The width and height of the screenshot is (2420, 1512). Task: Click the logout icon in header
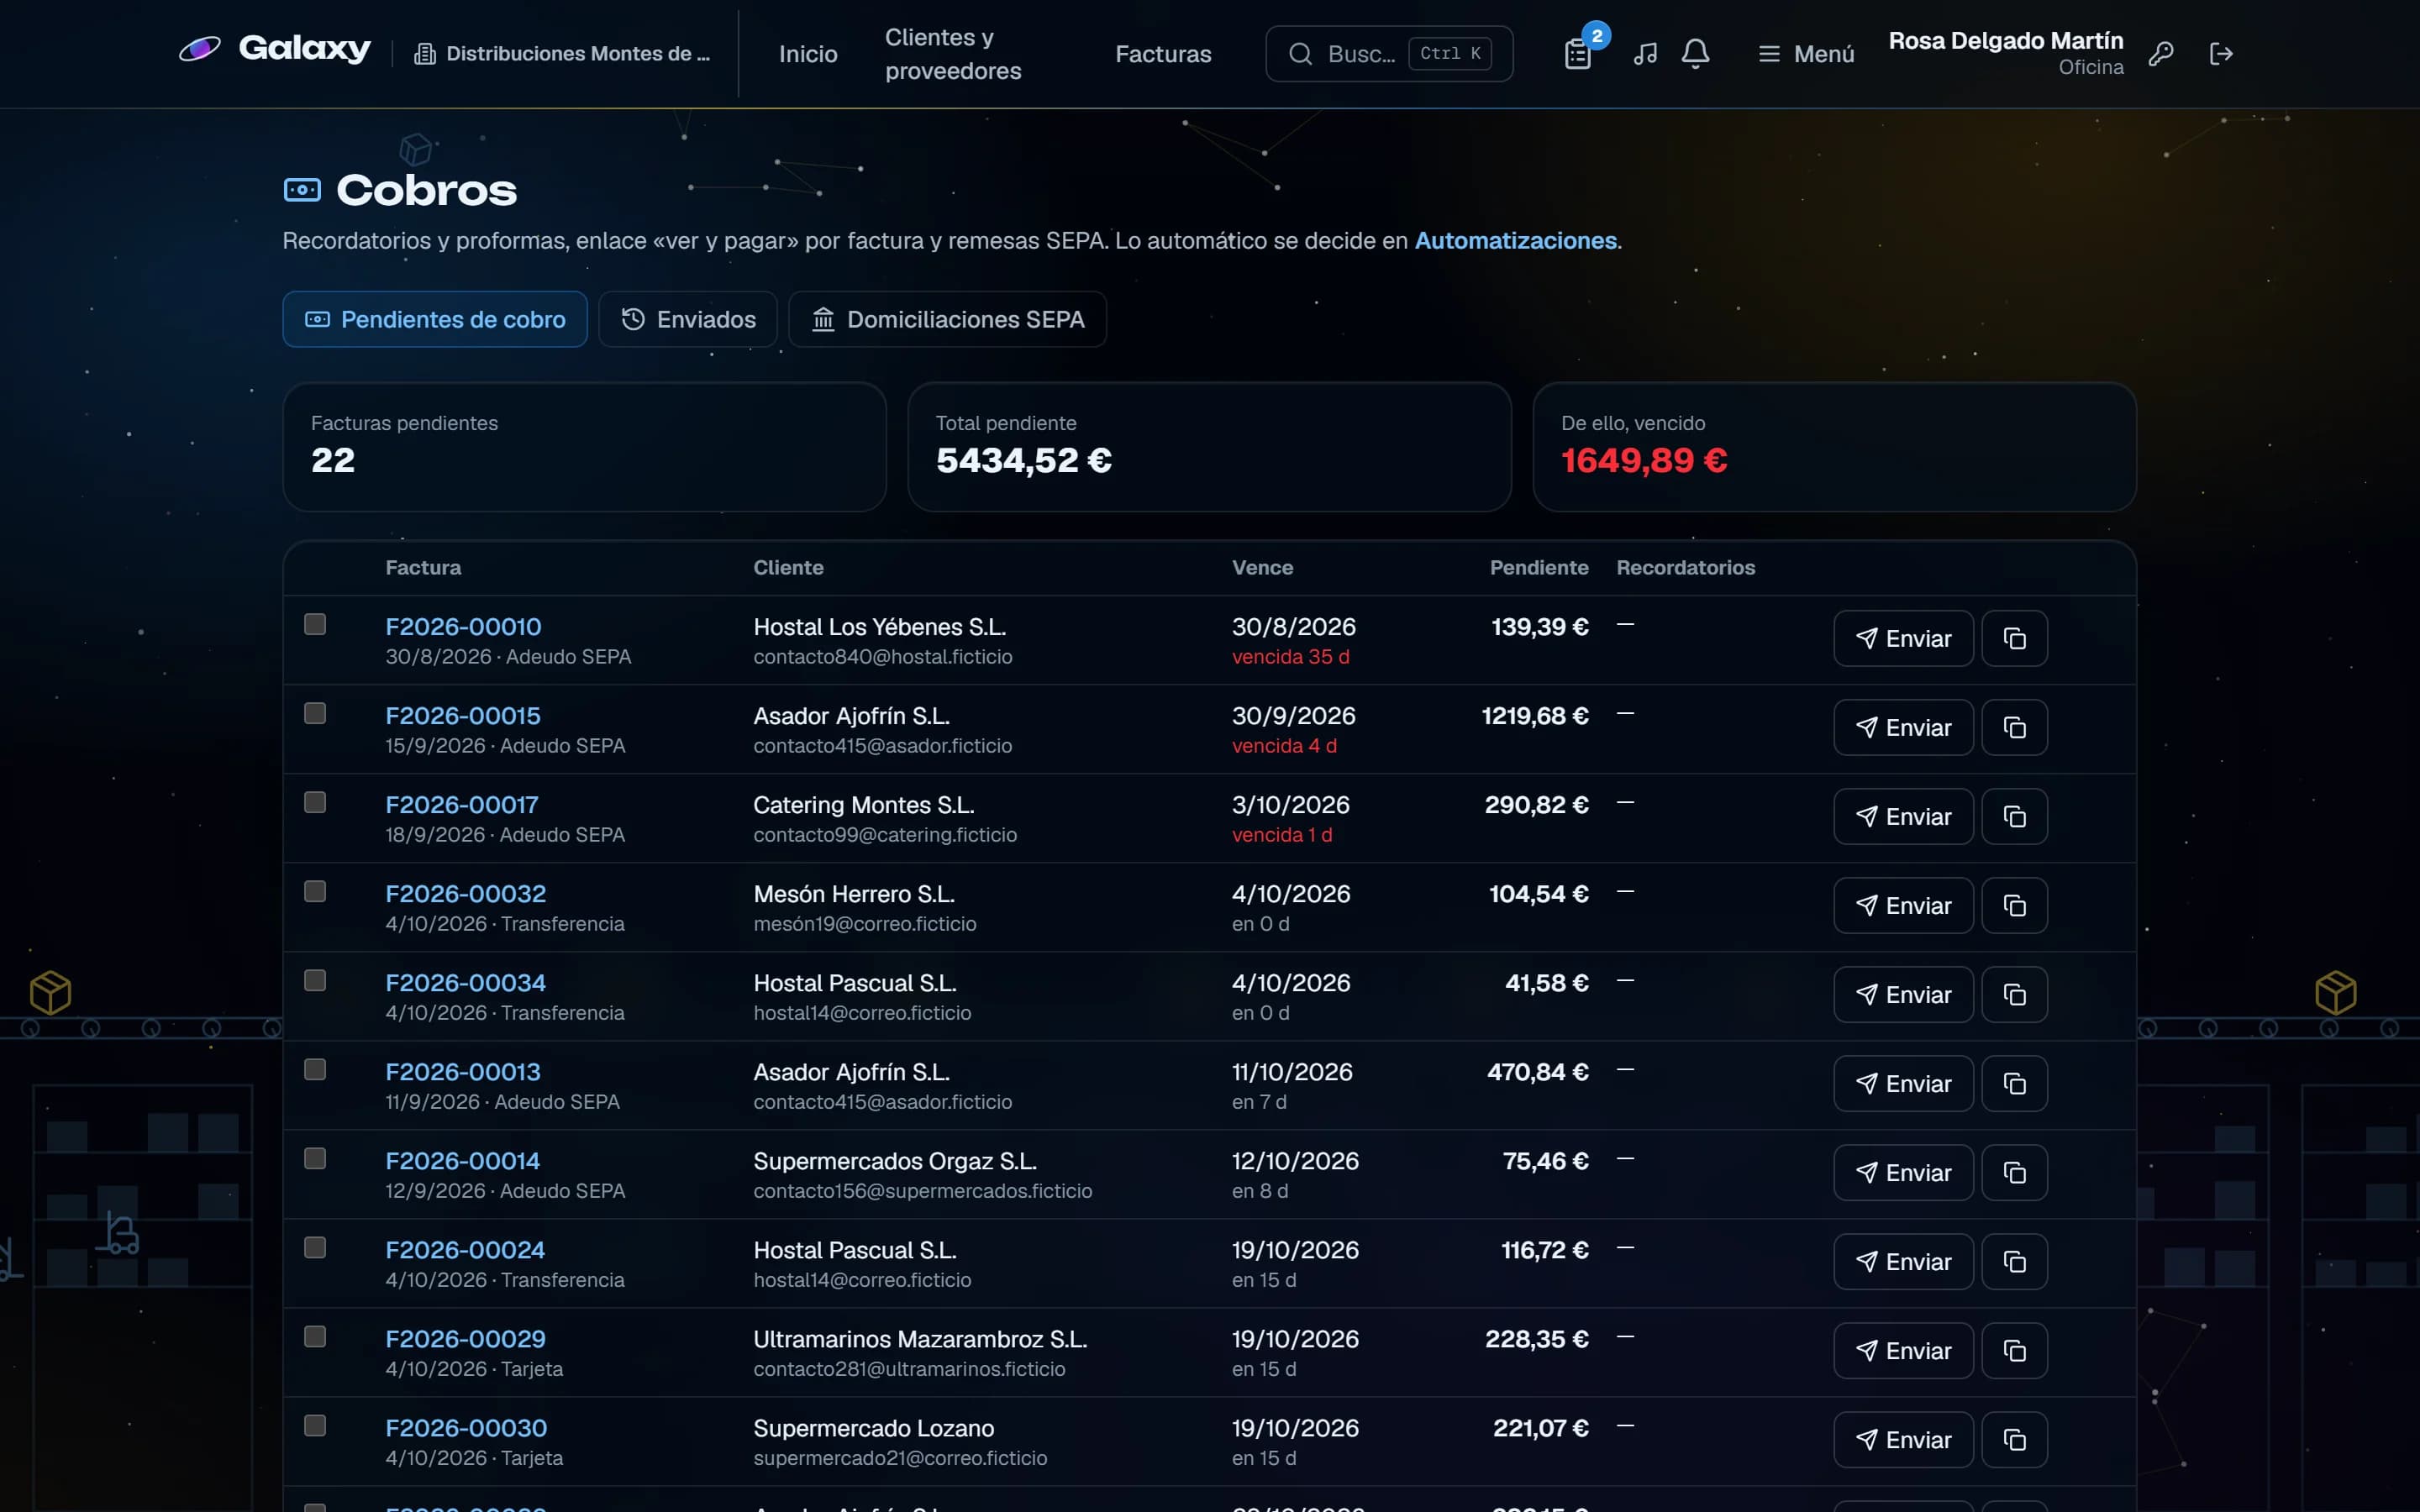(x=2221, y=54)
